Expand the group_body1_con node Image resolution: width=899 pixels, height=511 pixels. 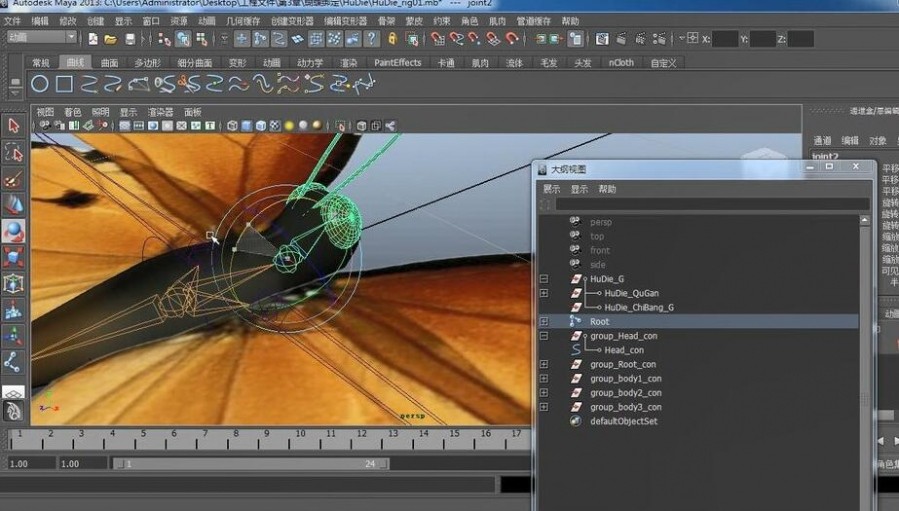click(x=544, y=379)
